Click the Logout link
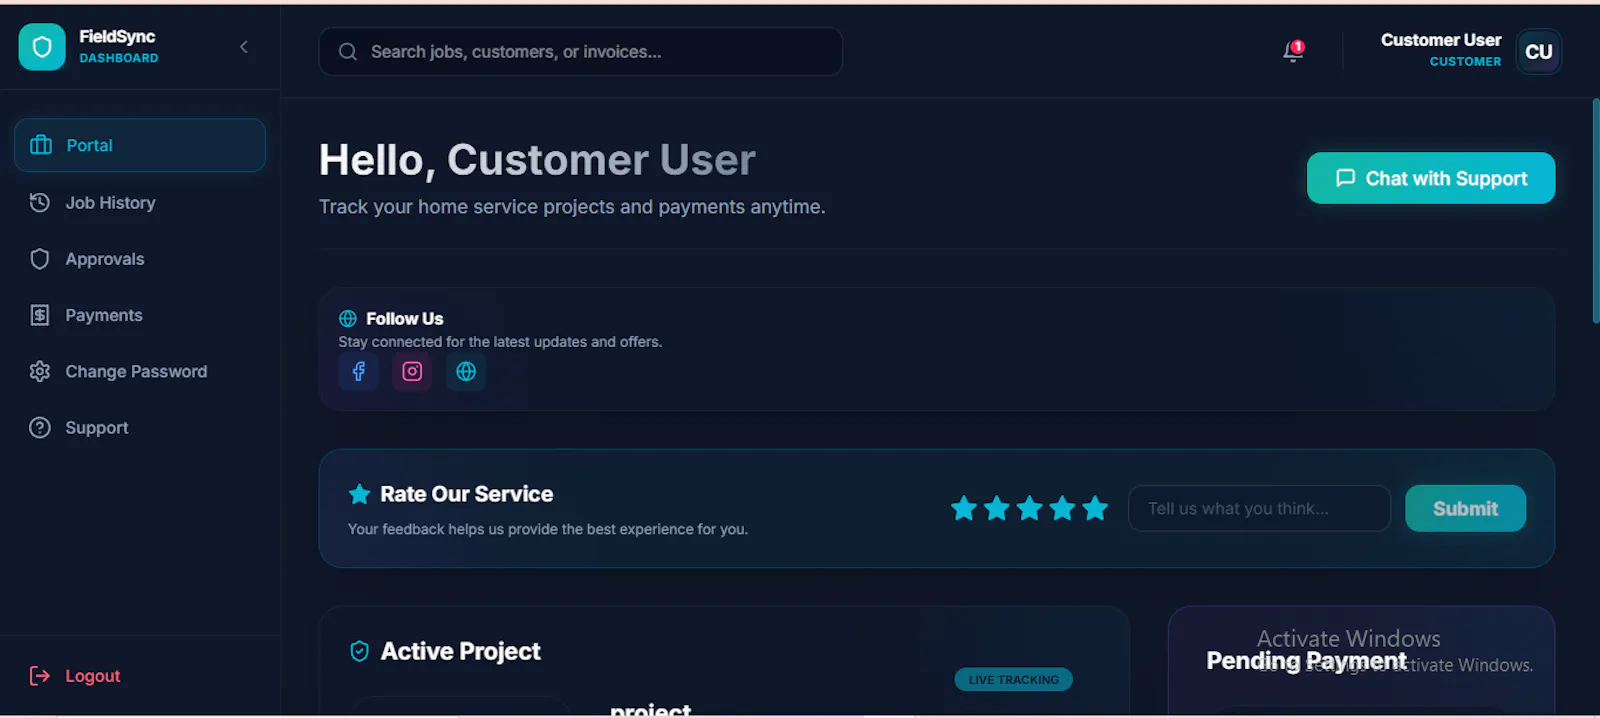Image resolution: width=1600 pixels, height=718 pixels. tap(75, 676)
